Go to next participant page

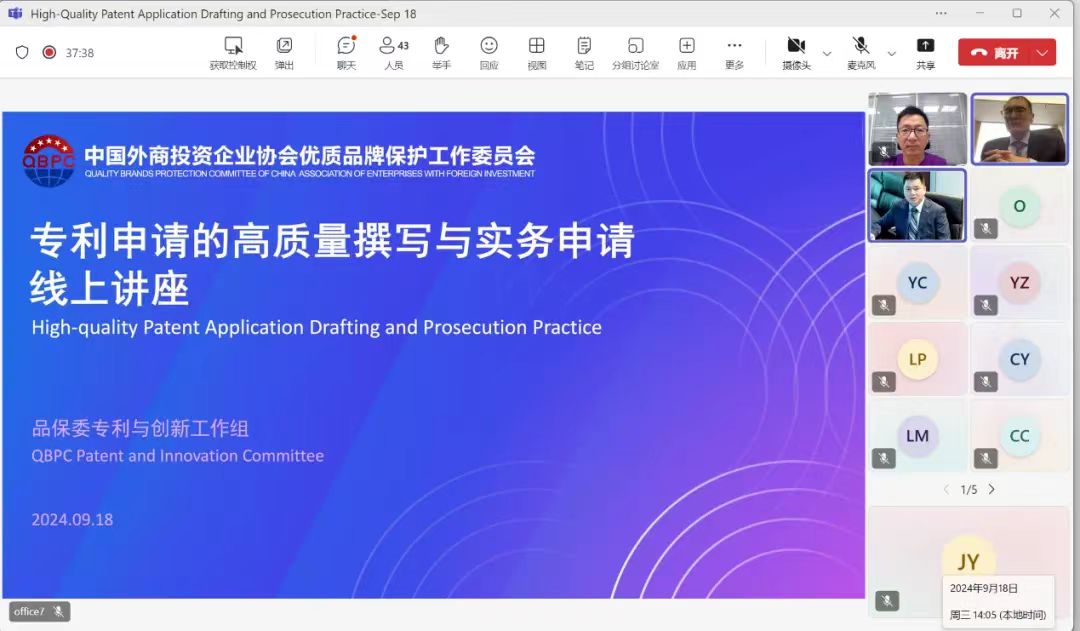(992, 489)
